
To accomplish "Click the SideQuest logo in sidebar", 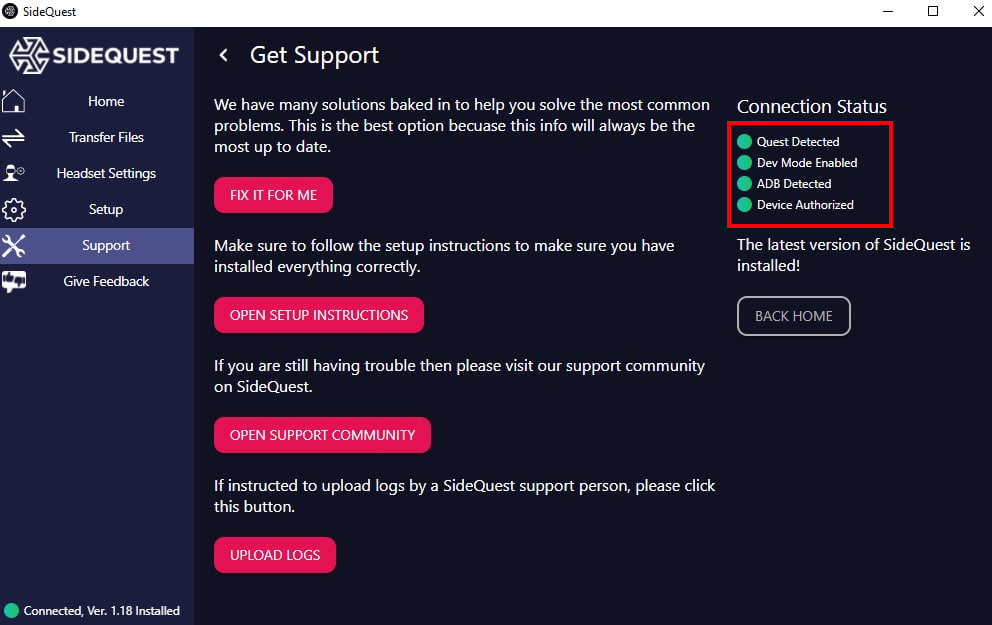I will (94, 55).
